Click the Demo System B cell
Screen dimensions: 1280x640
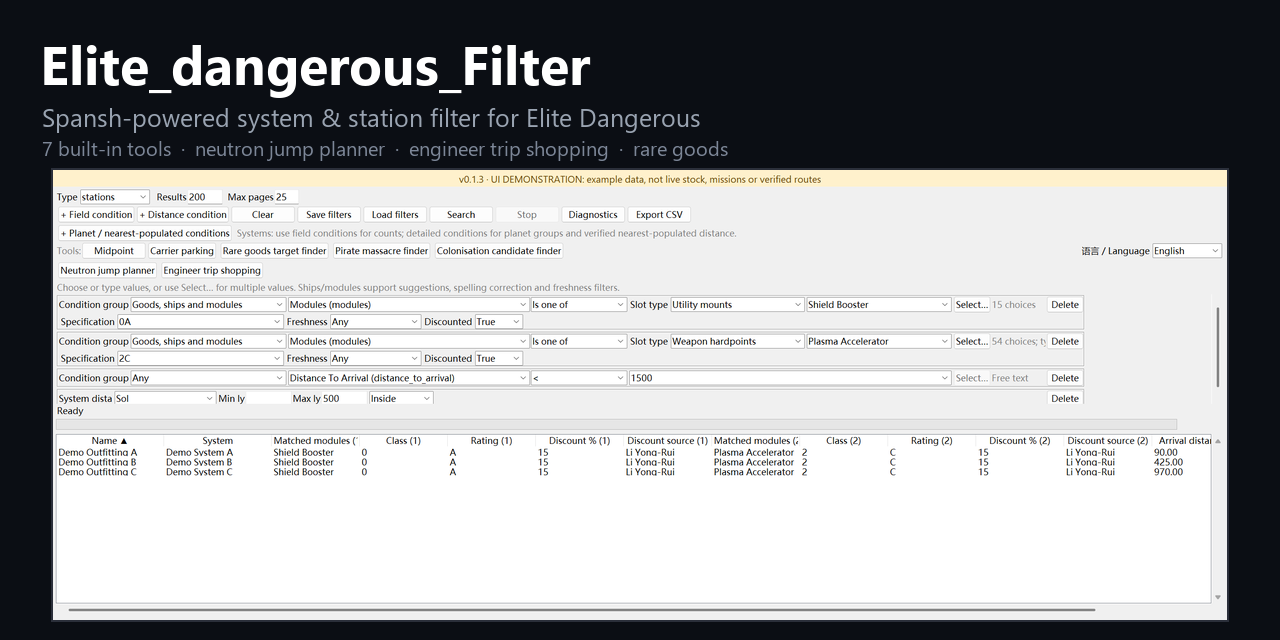tap(199, 462)
